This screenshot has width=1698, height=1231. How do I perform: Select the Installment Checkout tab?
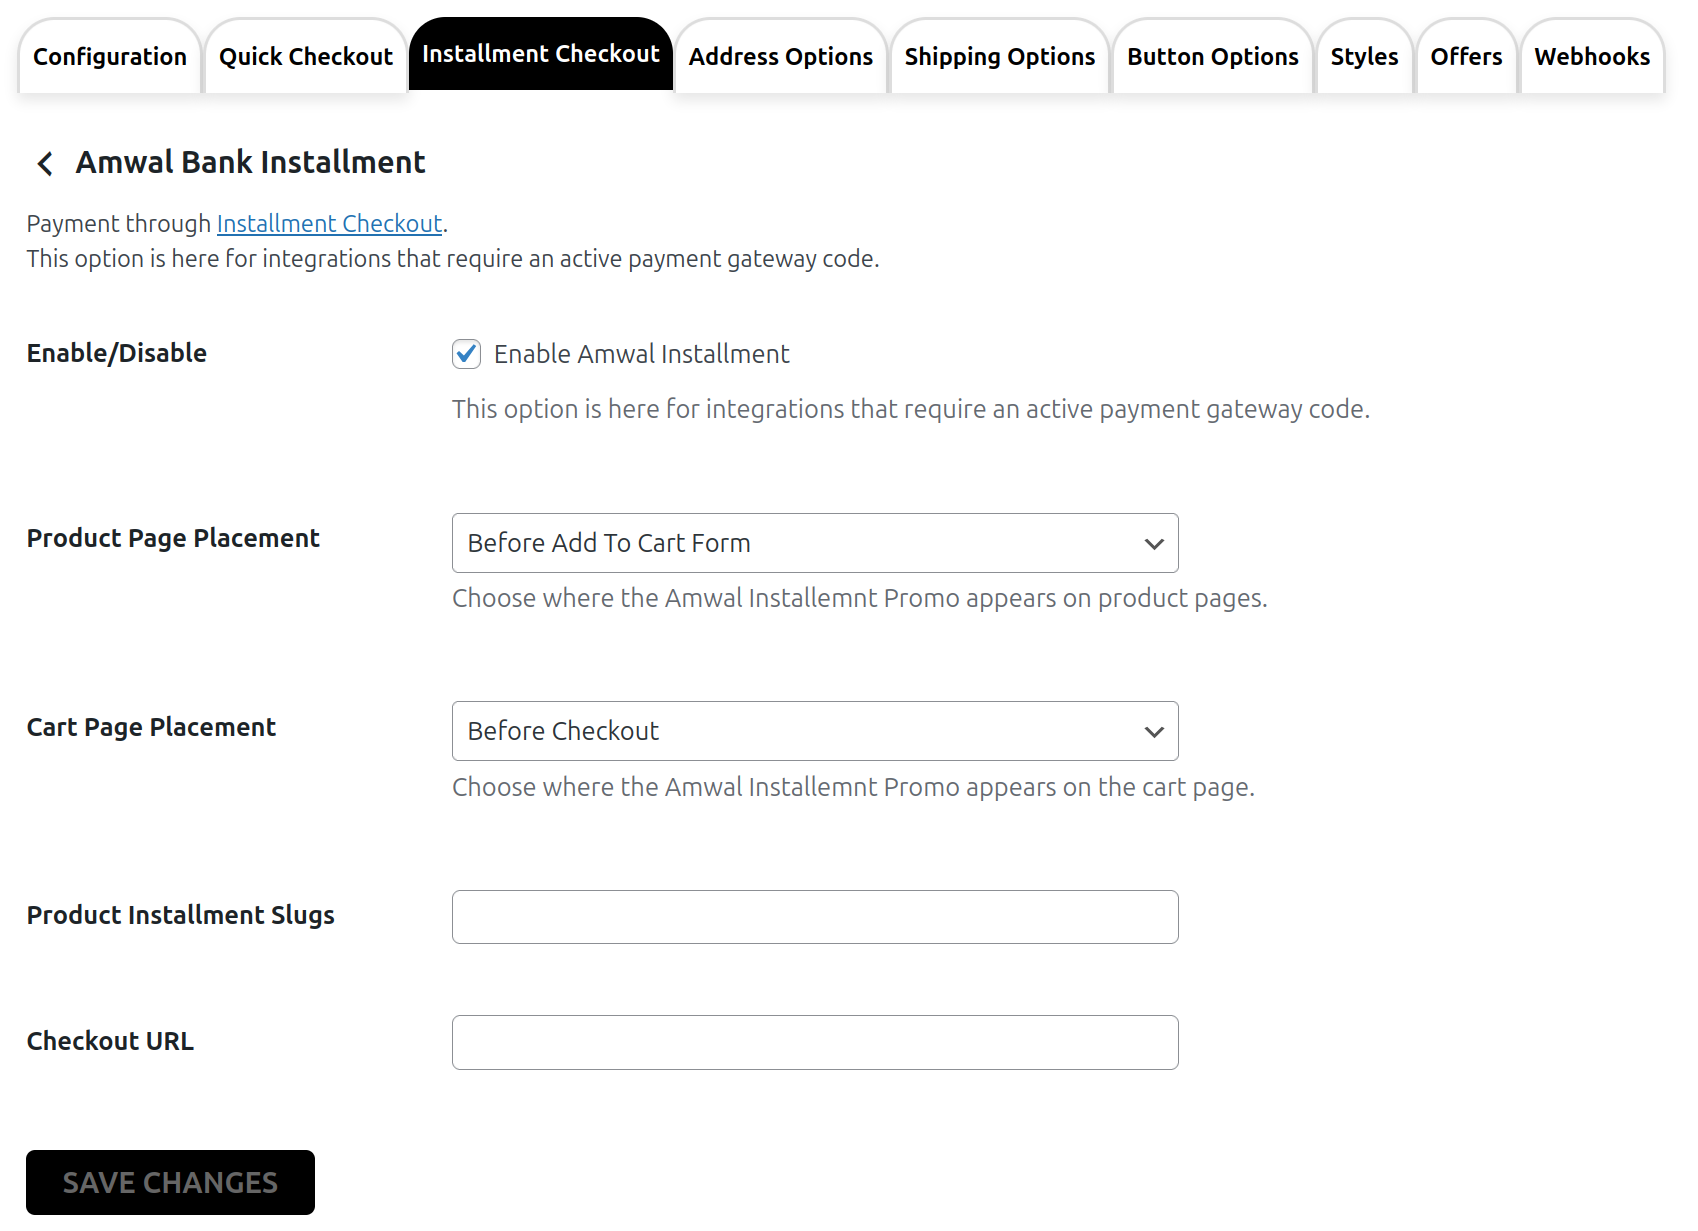click(541, 54)
